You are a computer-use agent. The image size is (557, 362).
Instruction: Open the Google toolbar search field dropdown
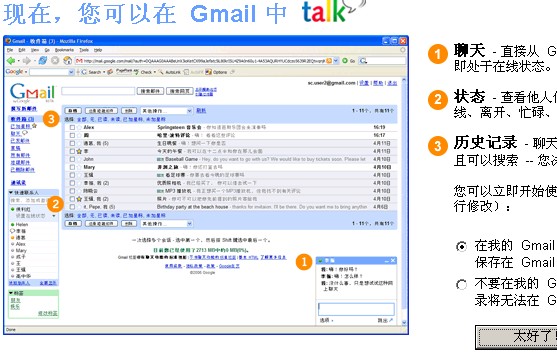pos(71,72)
